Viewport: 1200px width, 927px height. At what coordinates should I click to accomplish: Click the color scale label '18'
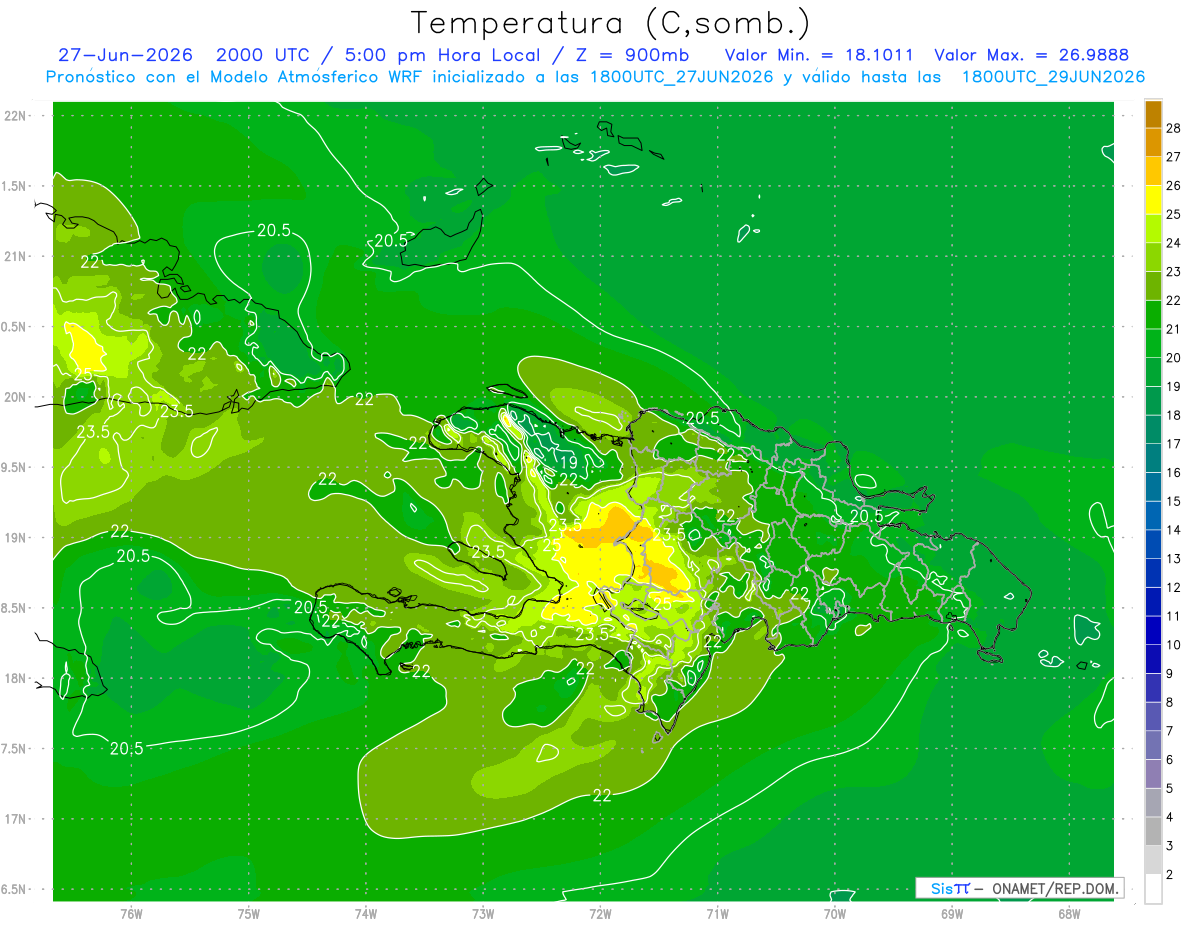coord(1174,415)
